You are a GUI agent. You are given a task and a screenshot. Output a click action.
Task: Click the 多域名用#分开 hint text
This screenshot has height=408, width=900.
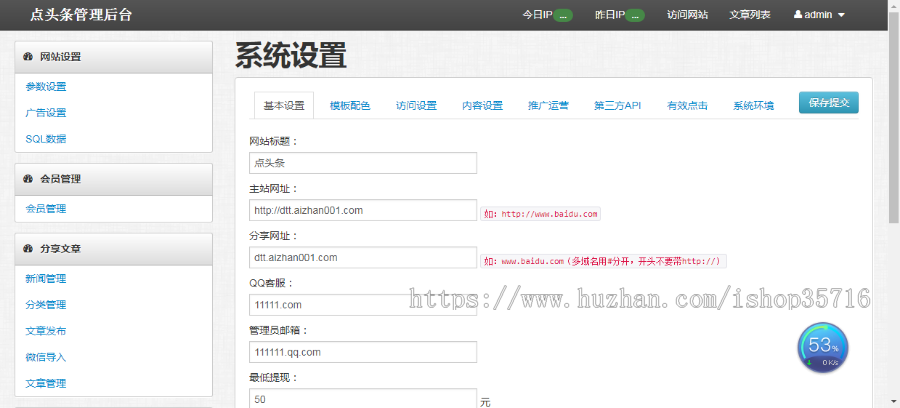coord(603,261)
